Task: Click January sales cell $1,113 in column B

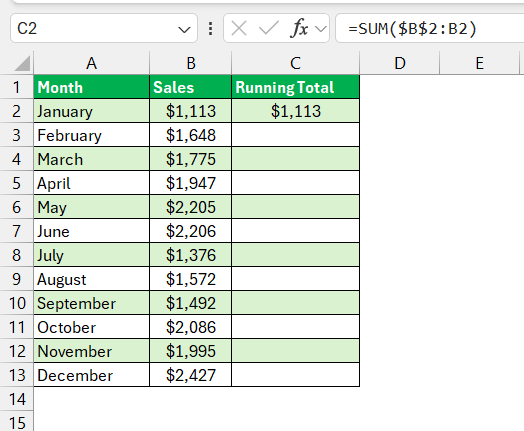Action: pyautogui.click(x=190, y=111)
